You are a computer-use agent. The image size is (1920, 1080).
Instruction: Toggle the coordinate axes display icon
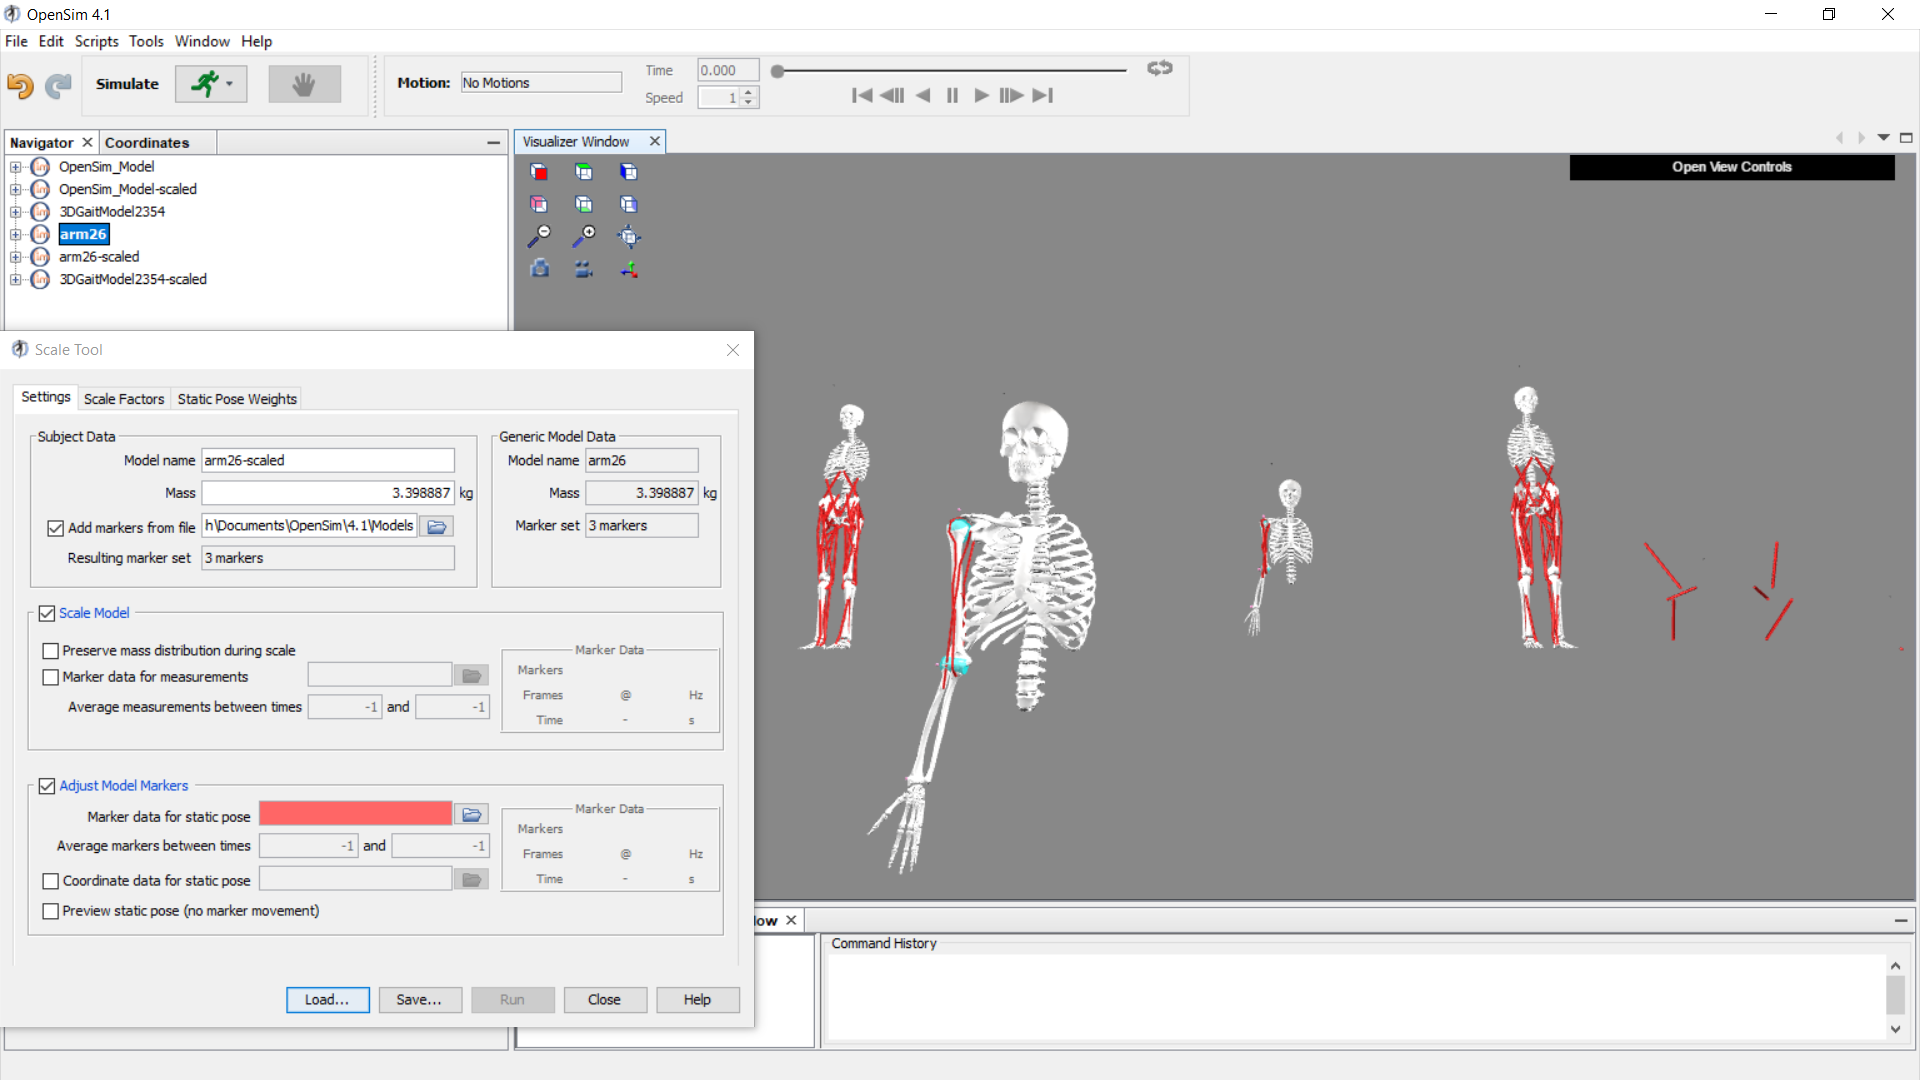click(628, 269)
